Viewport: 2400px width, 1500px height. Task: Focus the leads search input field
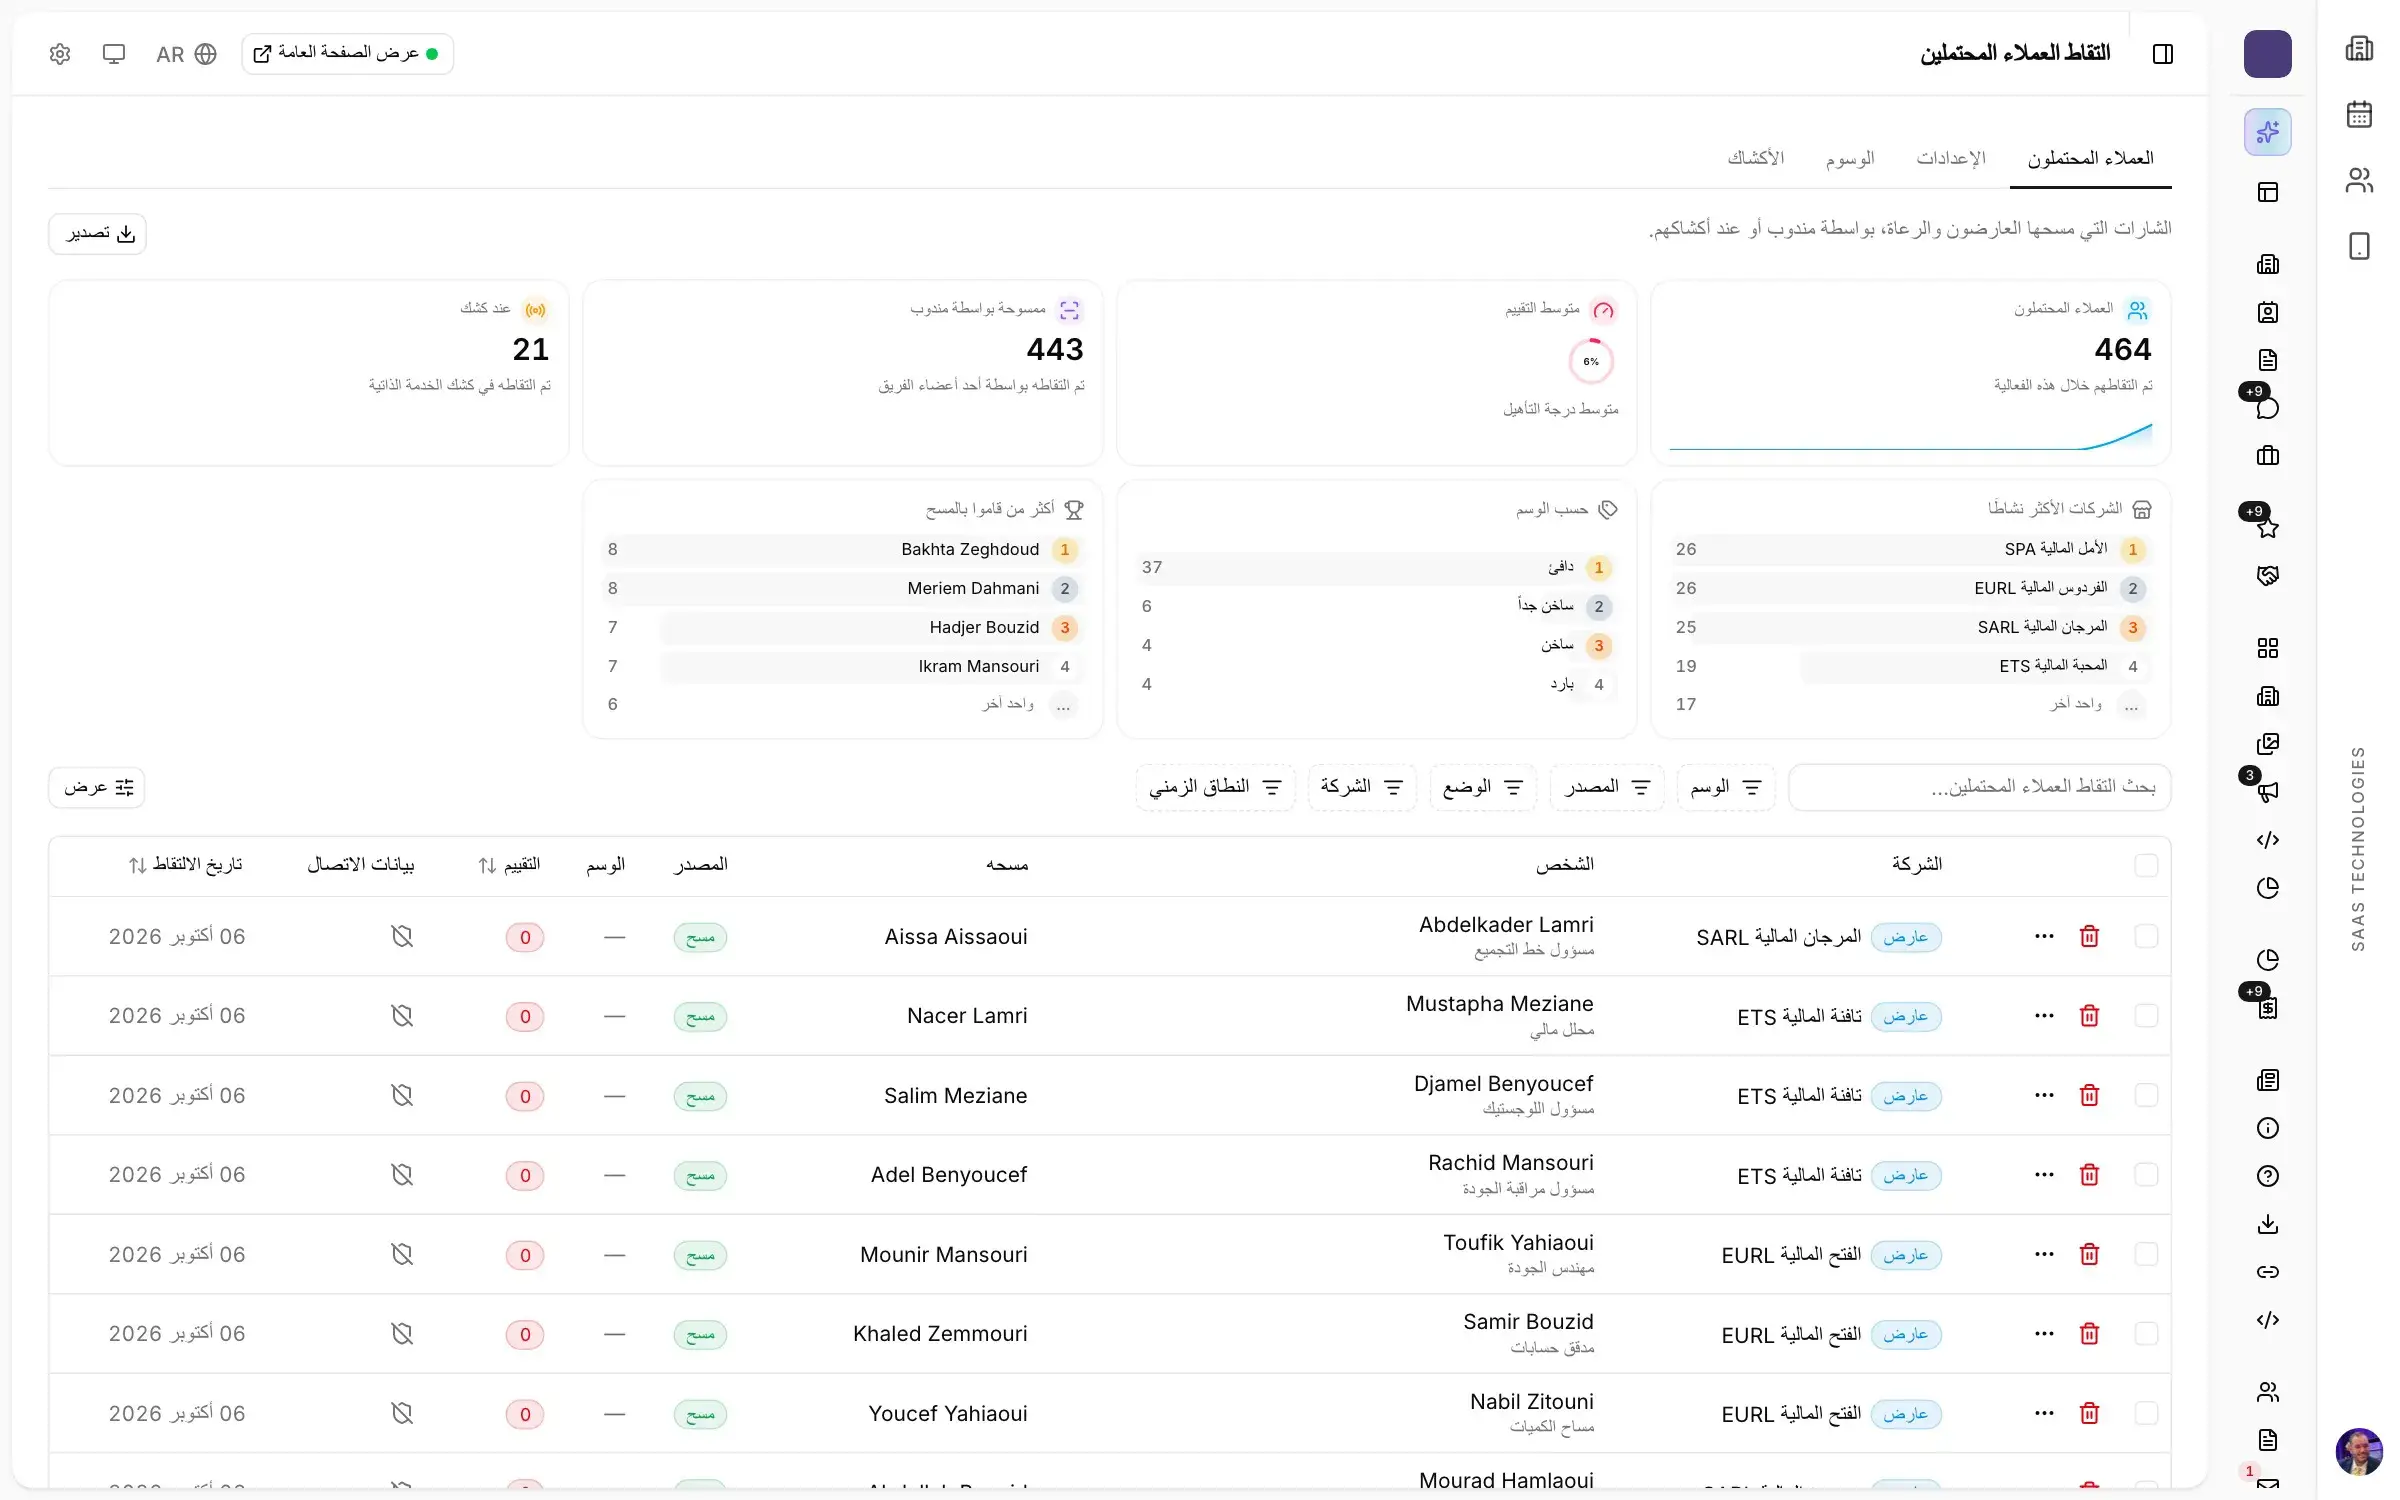tap(1979, 788)
